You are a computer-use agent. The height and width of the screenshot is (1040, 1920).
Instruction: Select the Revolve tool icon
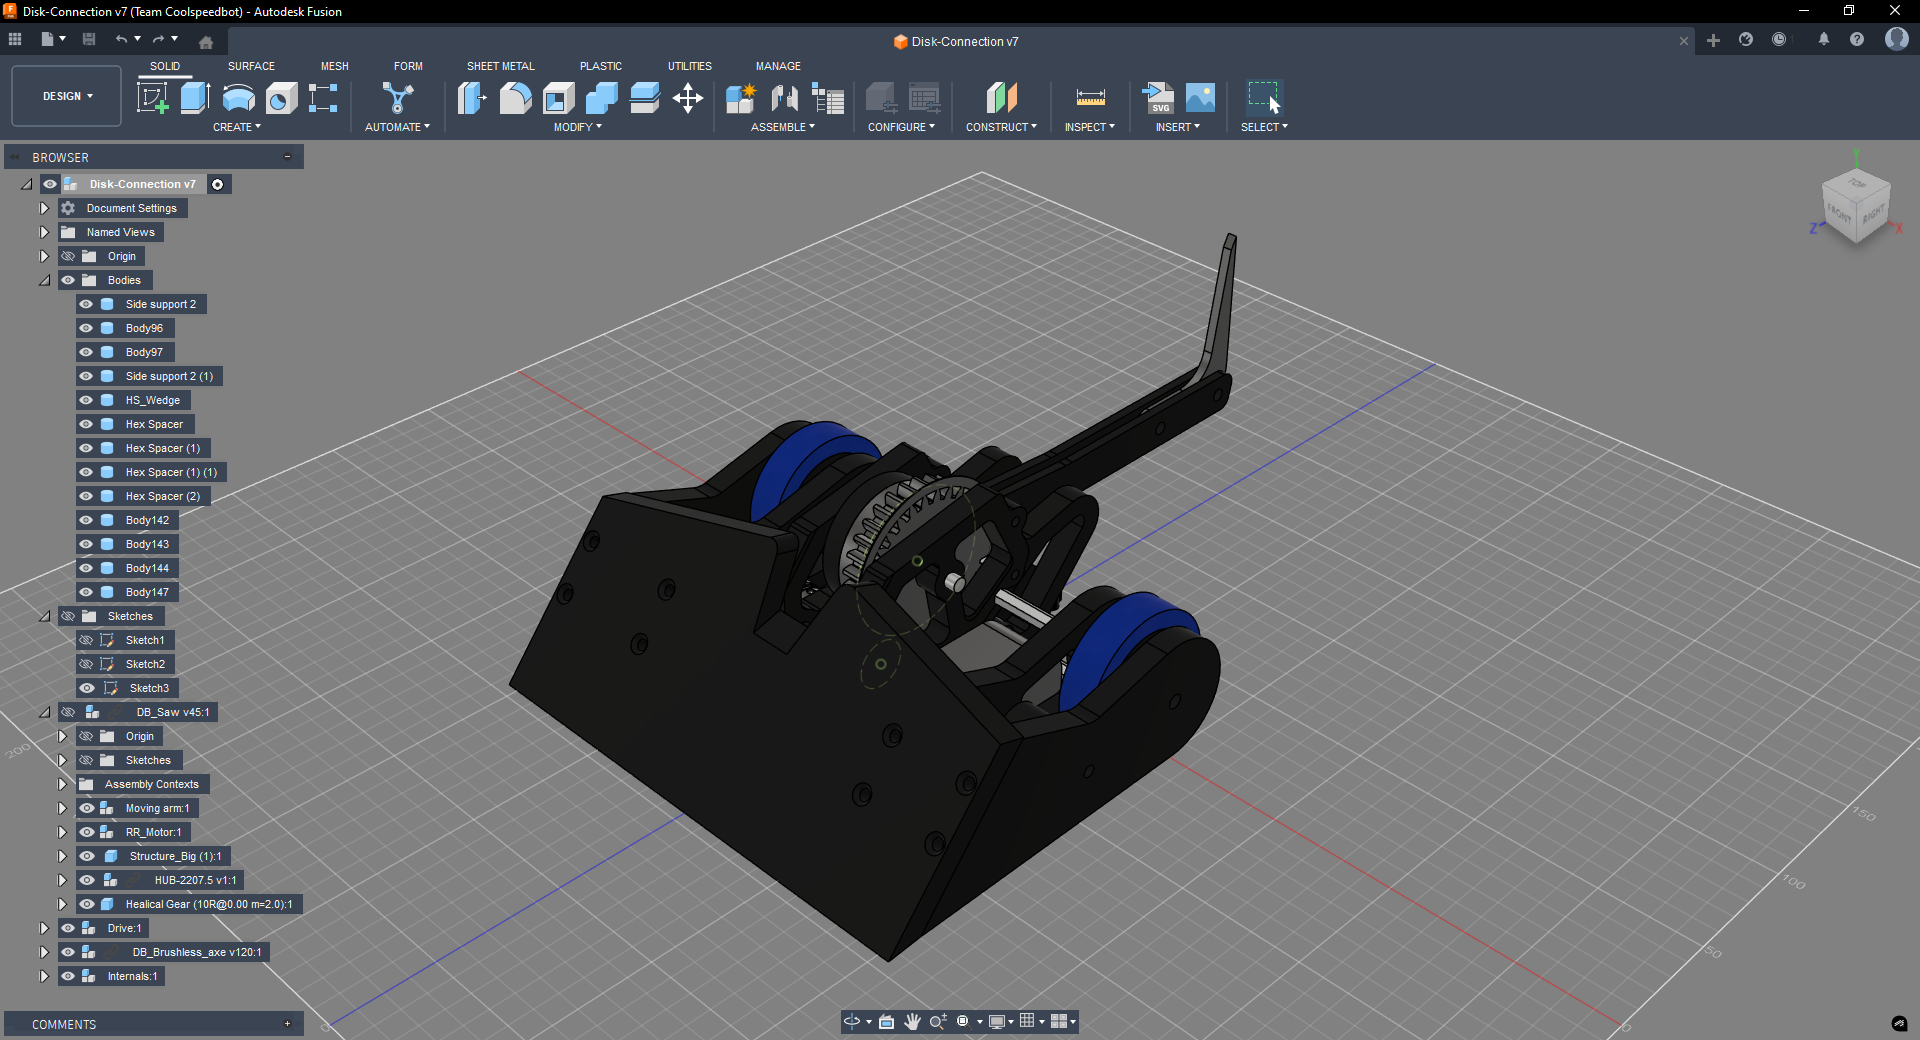[x=238, y=98]
